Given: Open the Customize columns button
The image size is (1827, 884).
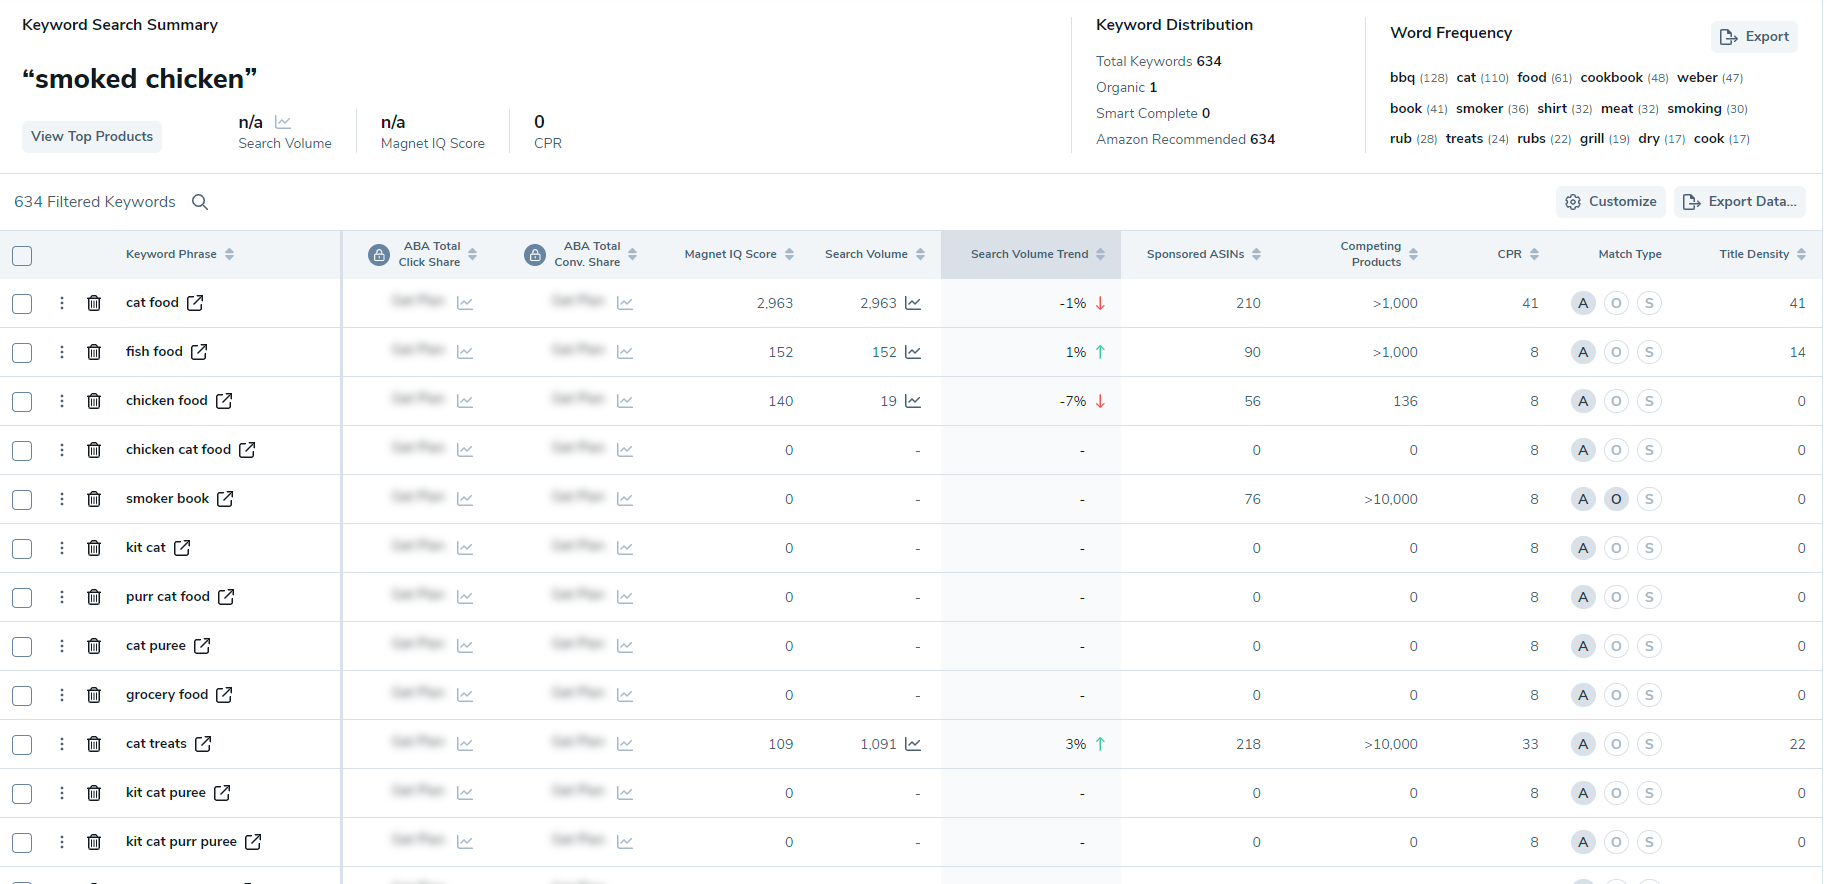Looking at the screenshot, I should (x=1610, y=202).
